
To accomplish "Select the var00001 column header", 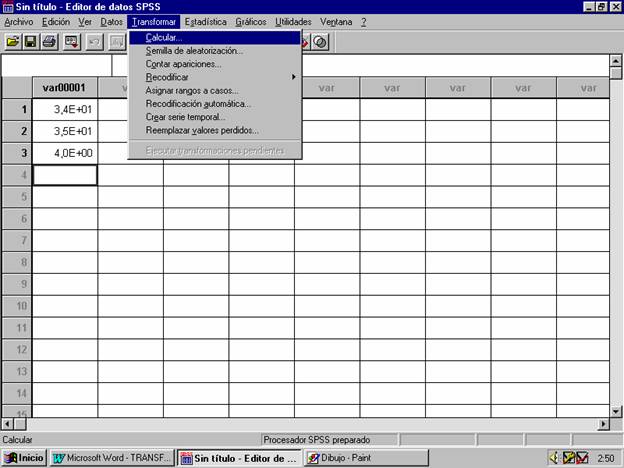I will coord(65,87).
